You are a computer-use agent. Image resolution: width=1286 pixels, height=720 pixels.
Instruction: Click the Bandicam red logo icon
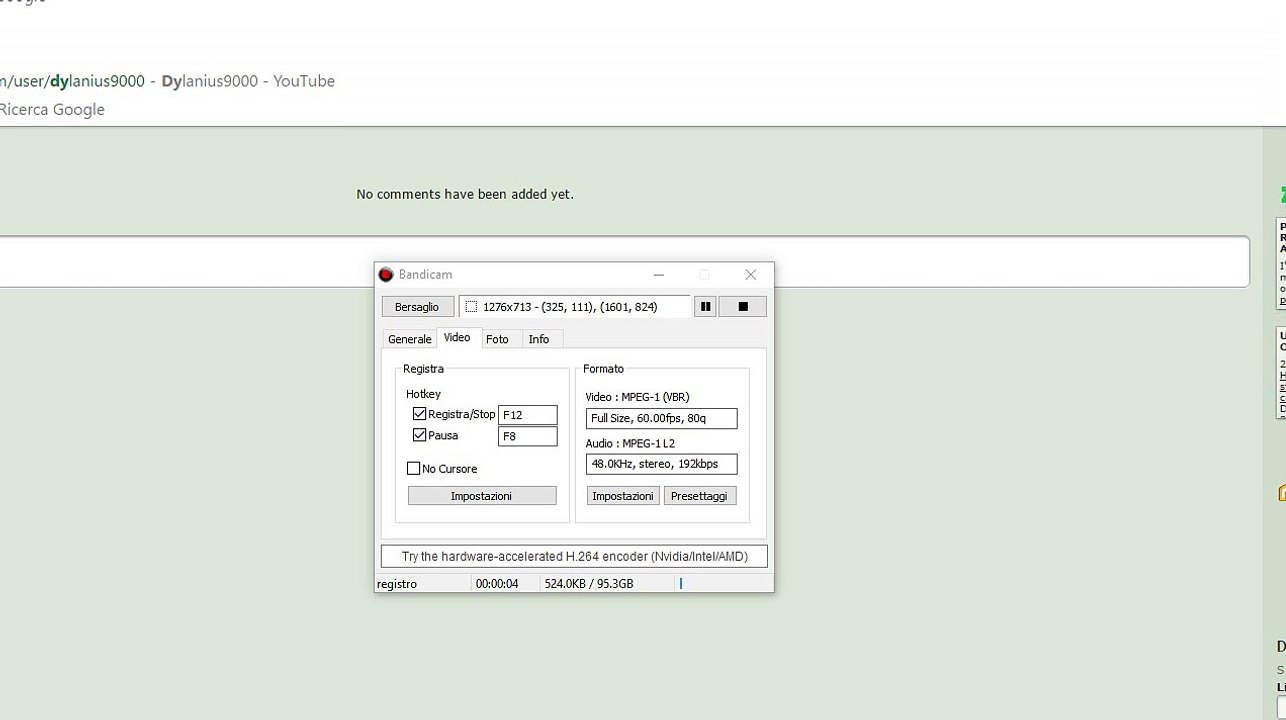(386, 275)
